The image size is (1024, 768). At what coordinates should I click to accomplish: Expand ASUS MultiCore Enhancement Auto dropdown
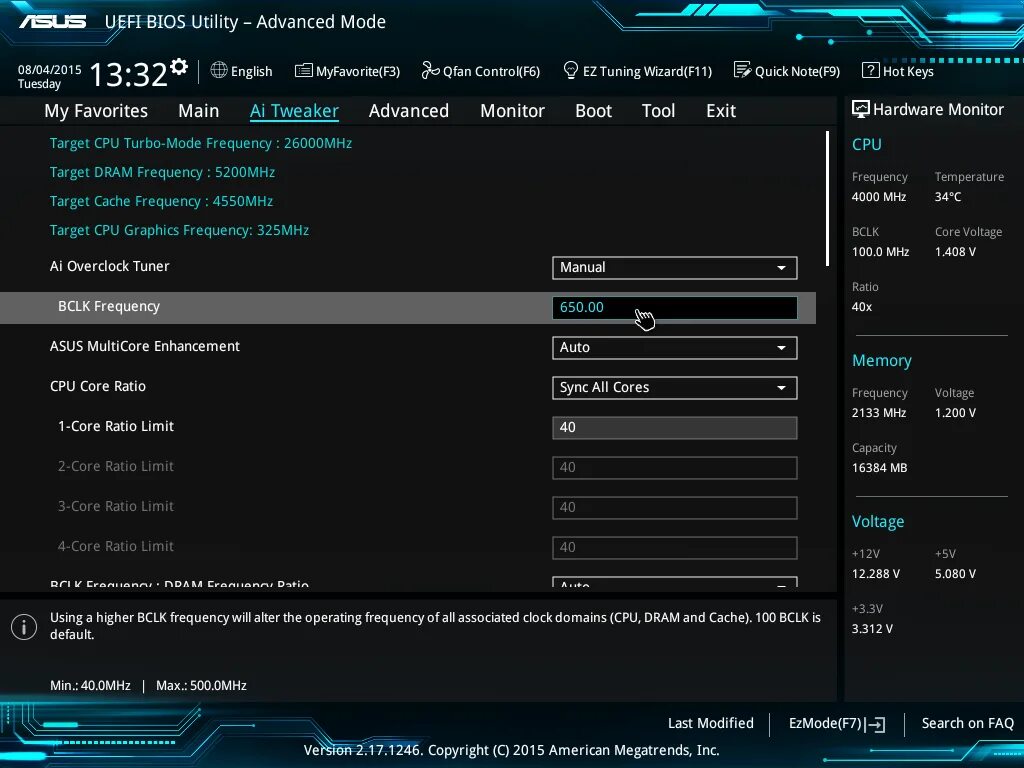click(x=675, y=347)
